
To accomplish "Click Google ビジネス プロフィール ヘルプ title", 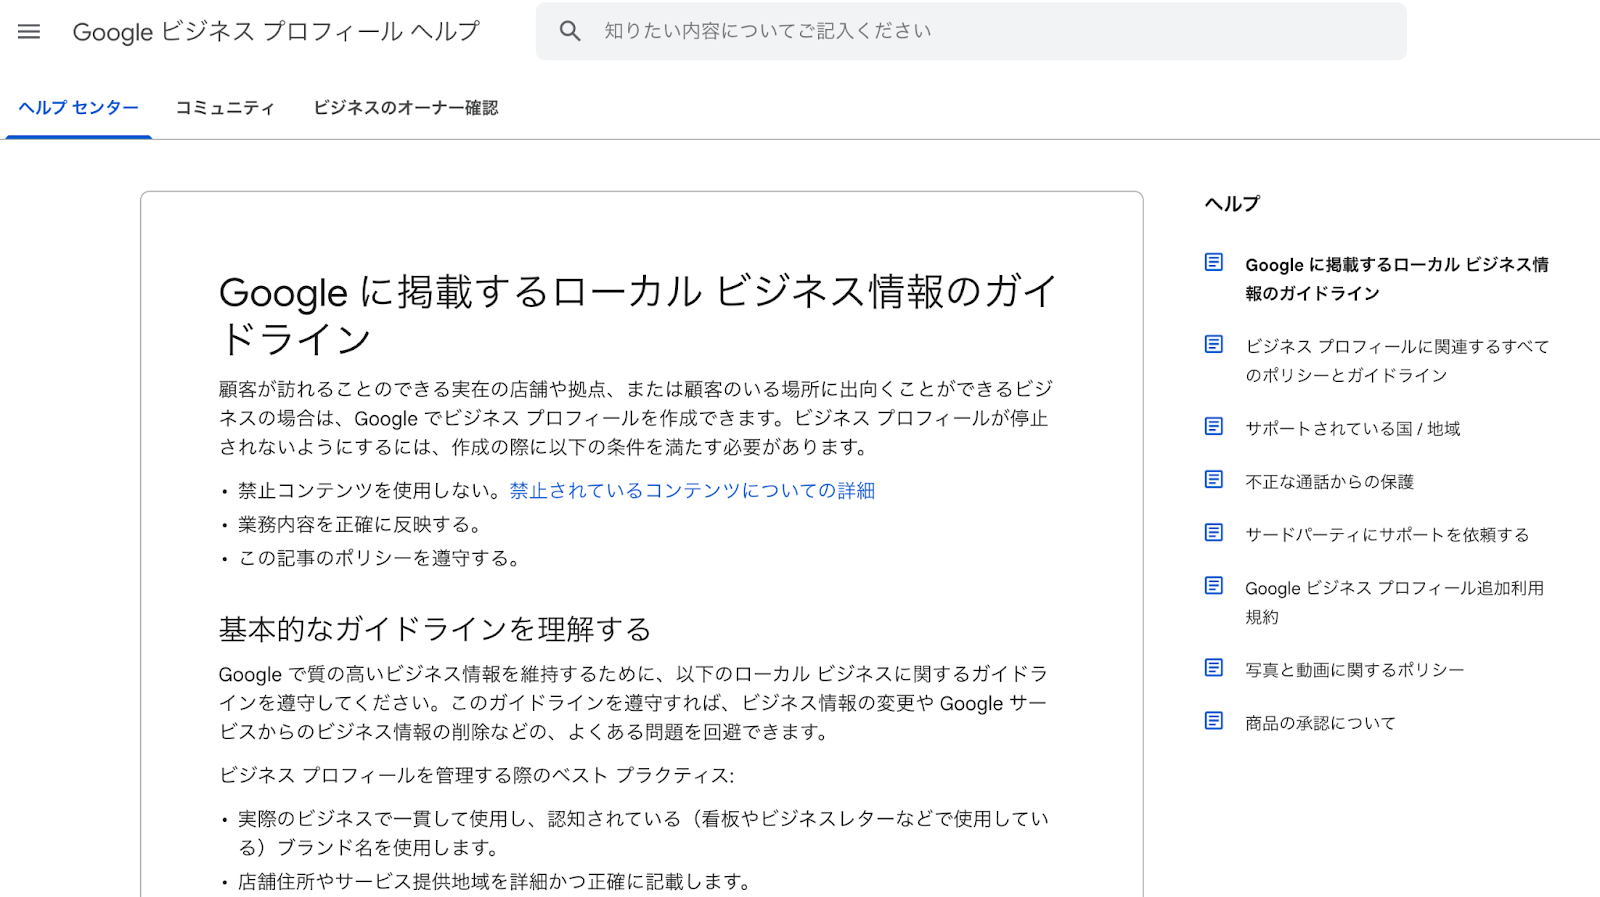I will point(277,31).
